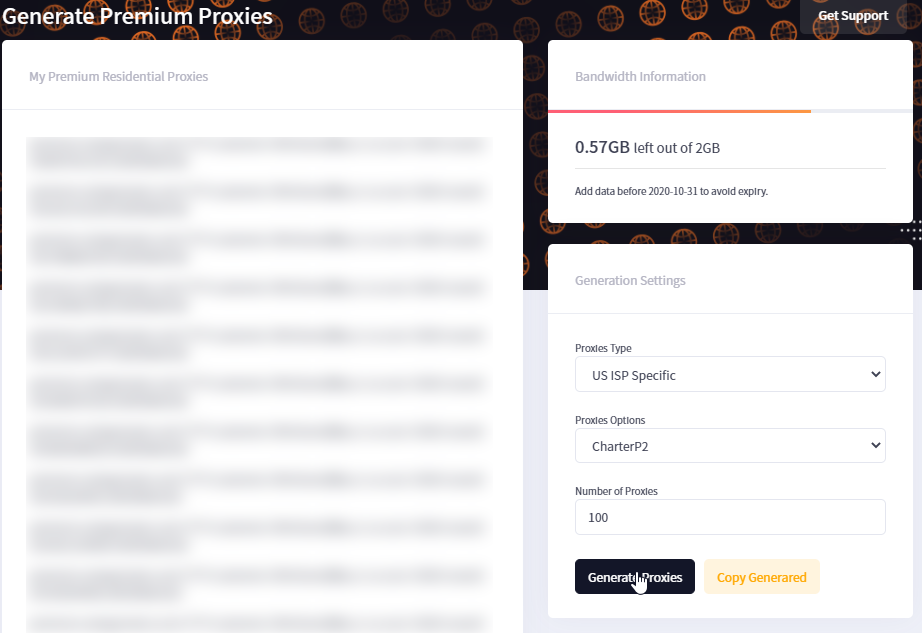Focus the Number of Proxies field
Screen dimensions: 922x633
[x=730, y=517]
